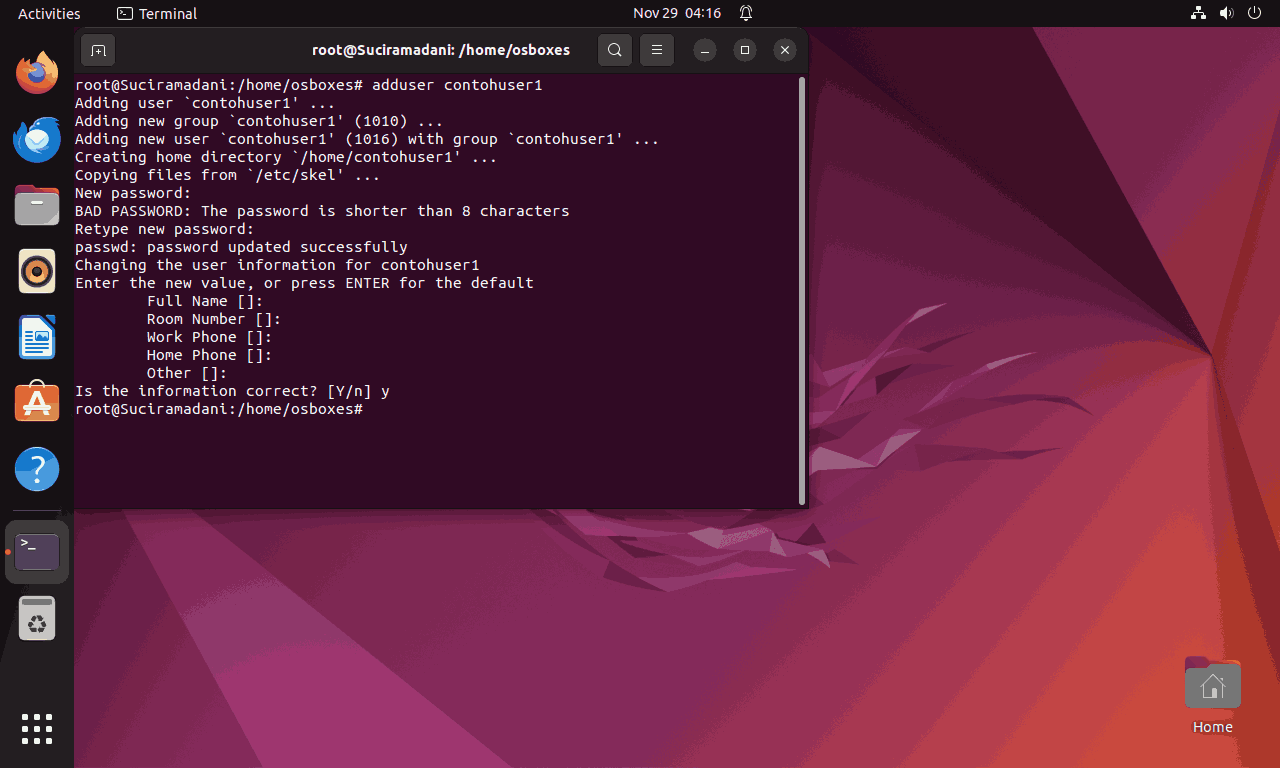Click the terminal vertical scrollbar
The width and height of the screenshot is (1280, 768).
coord(802,291)
